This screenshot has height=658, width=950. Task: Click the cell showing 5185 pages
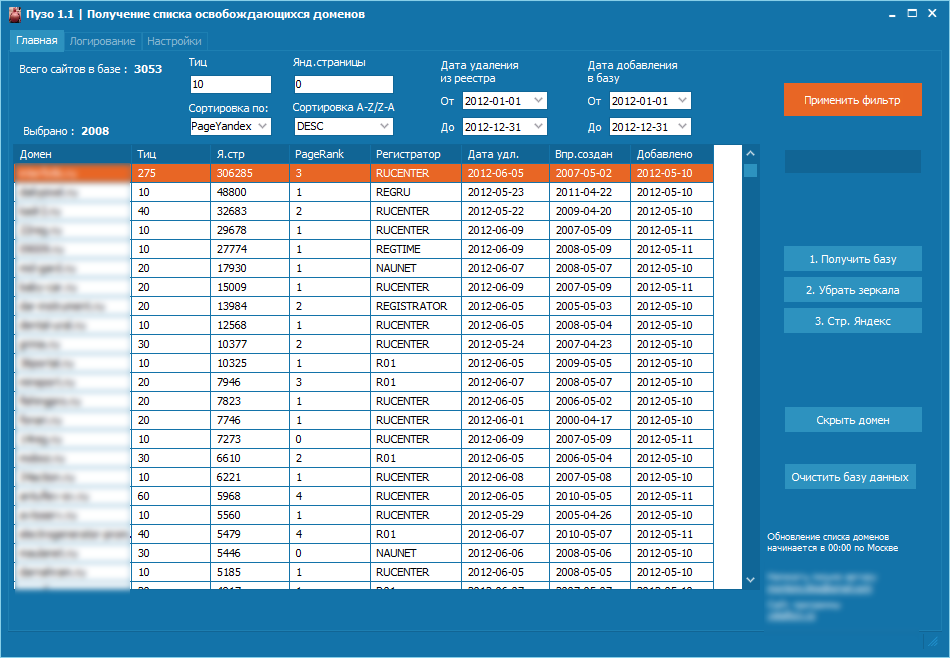[x=250, y=572]
